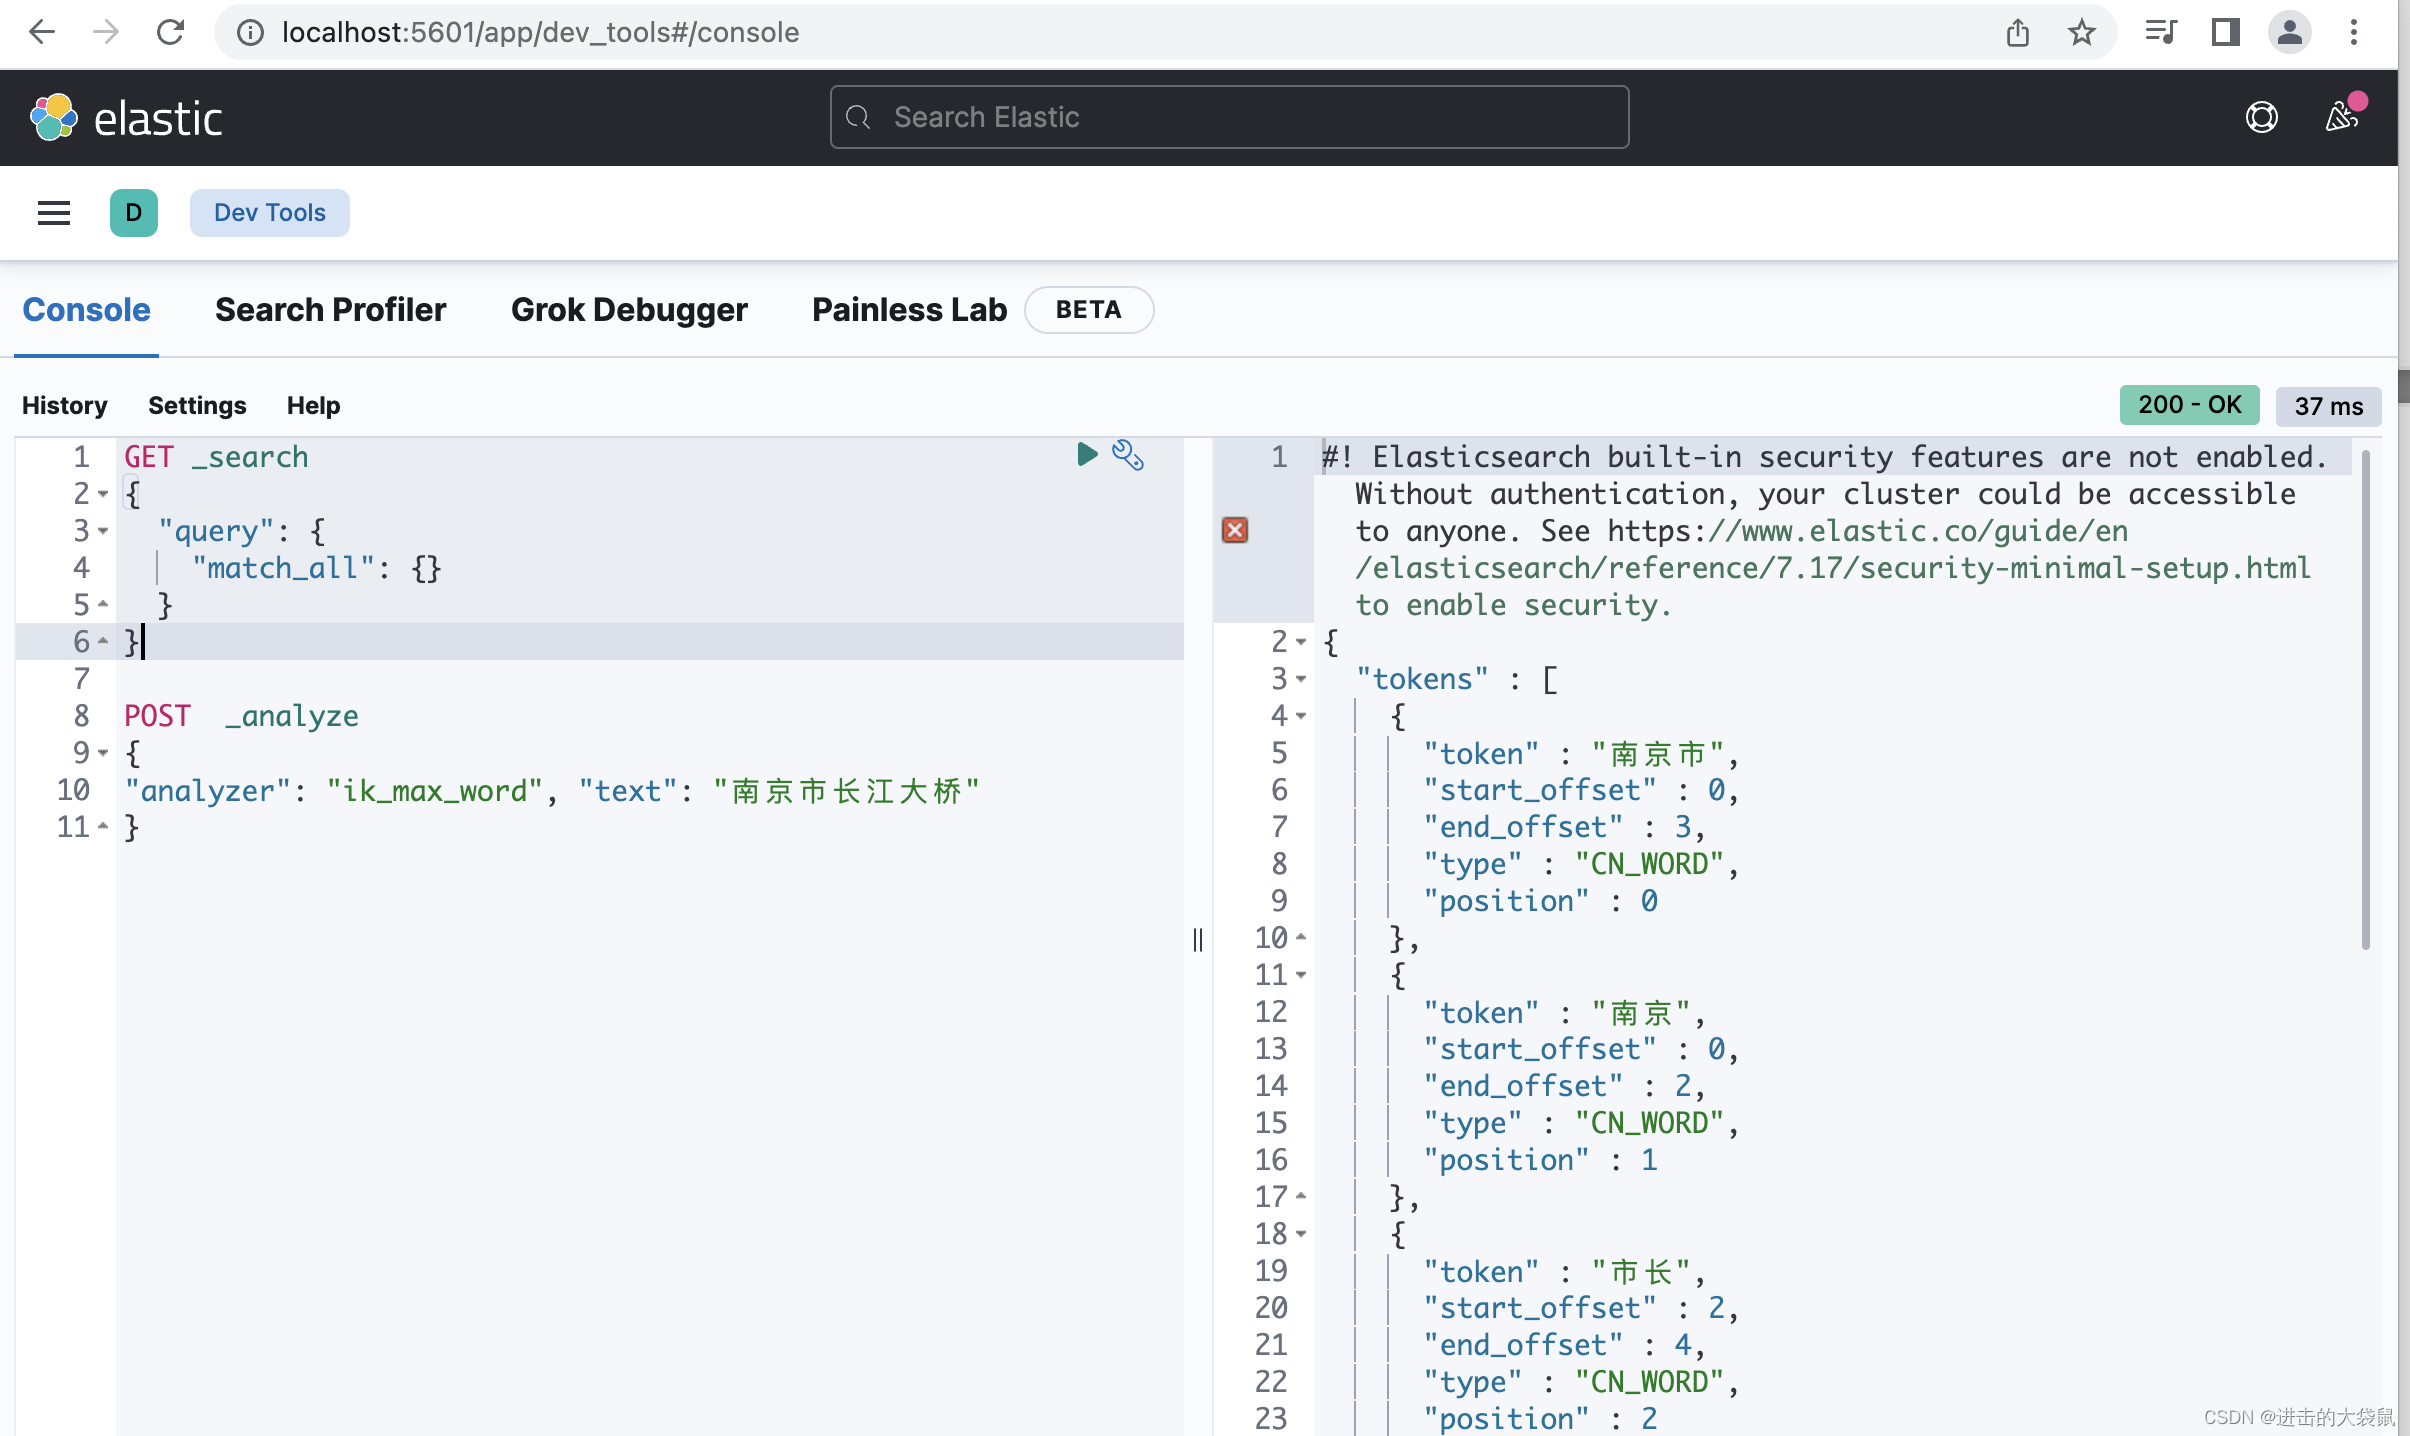Click fold marker on editor line 6
This screenshot has width=2410, height=1436.
tap(103, 641)
